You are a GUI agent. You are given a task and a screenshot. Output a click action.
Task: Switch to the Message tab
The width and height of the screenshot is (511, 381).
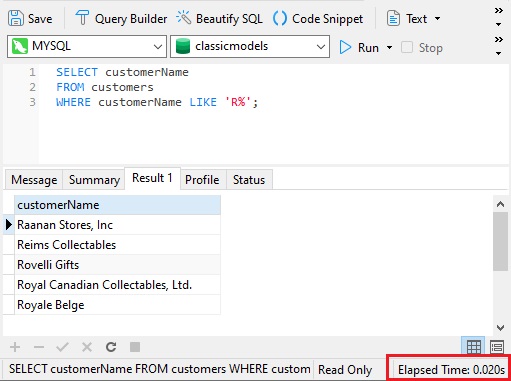click(x=34, y=180)
